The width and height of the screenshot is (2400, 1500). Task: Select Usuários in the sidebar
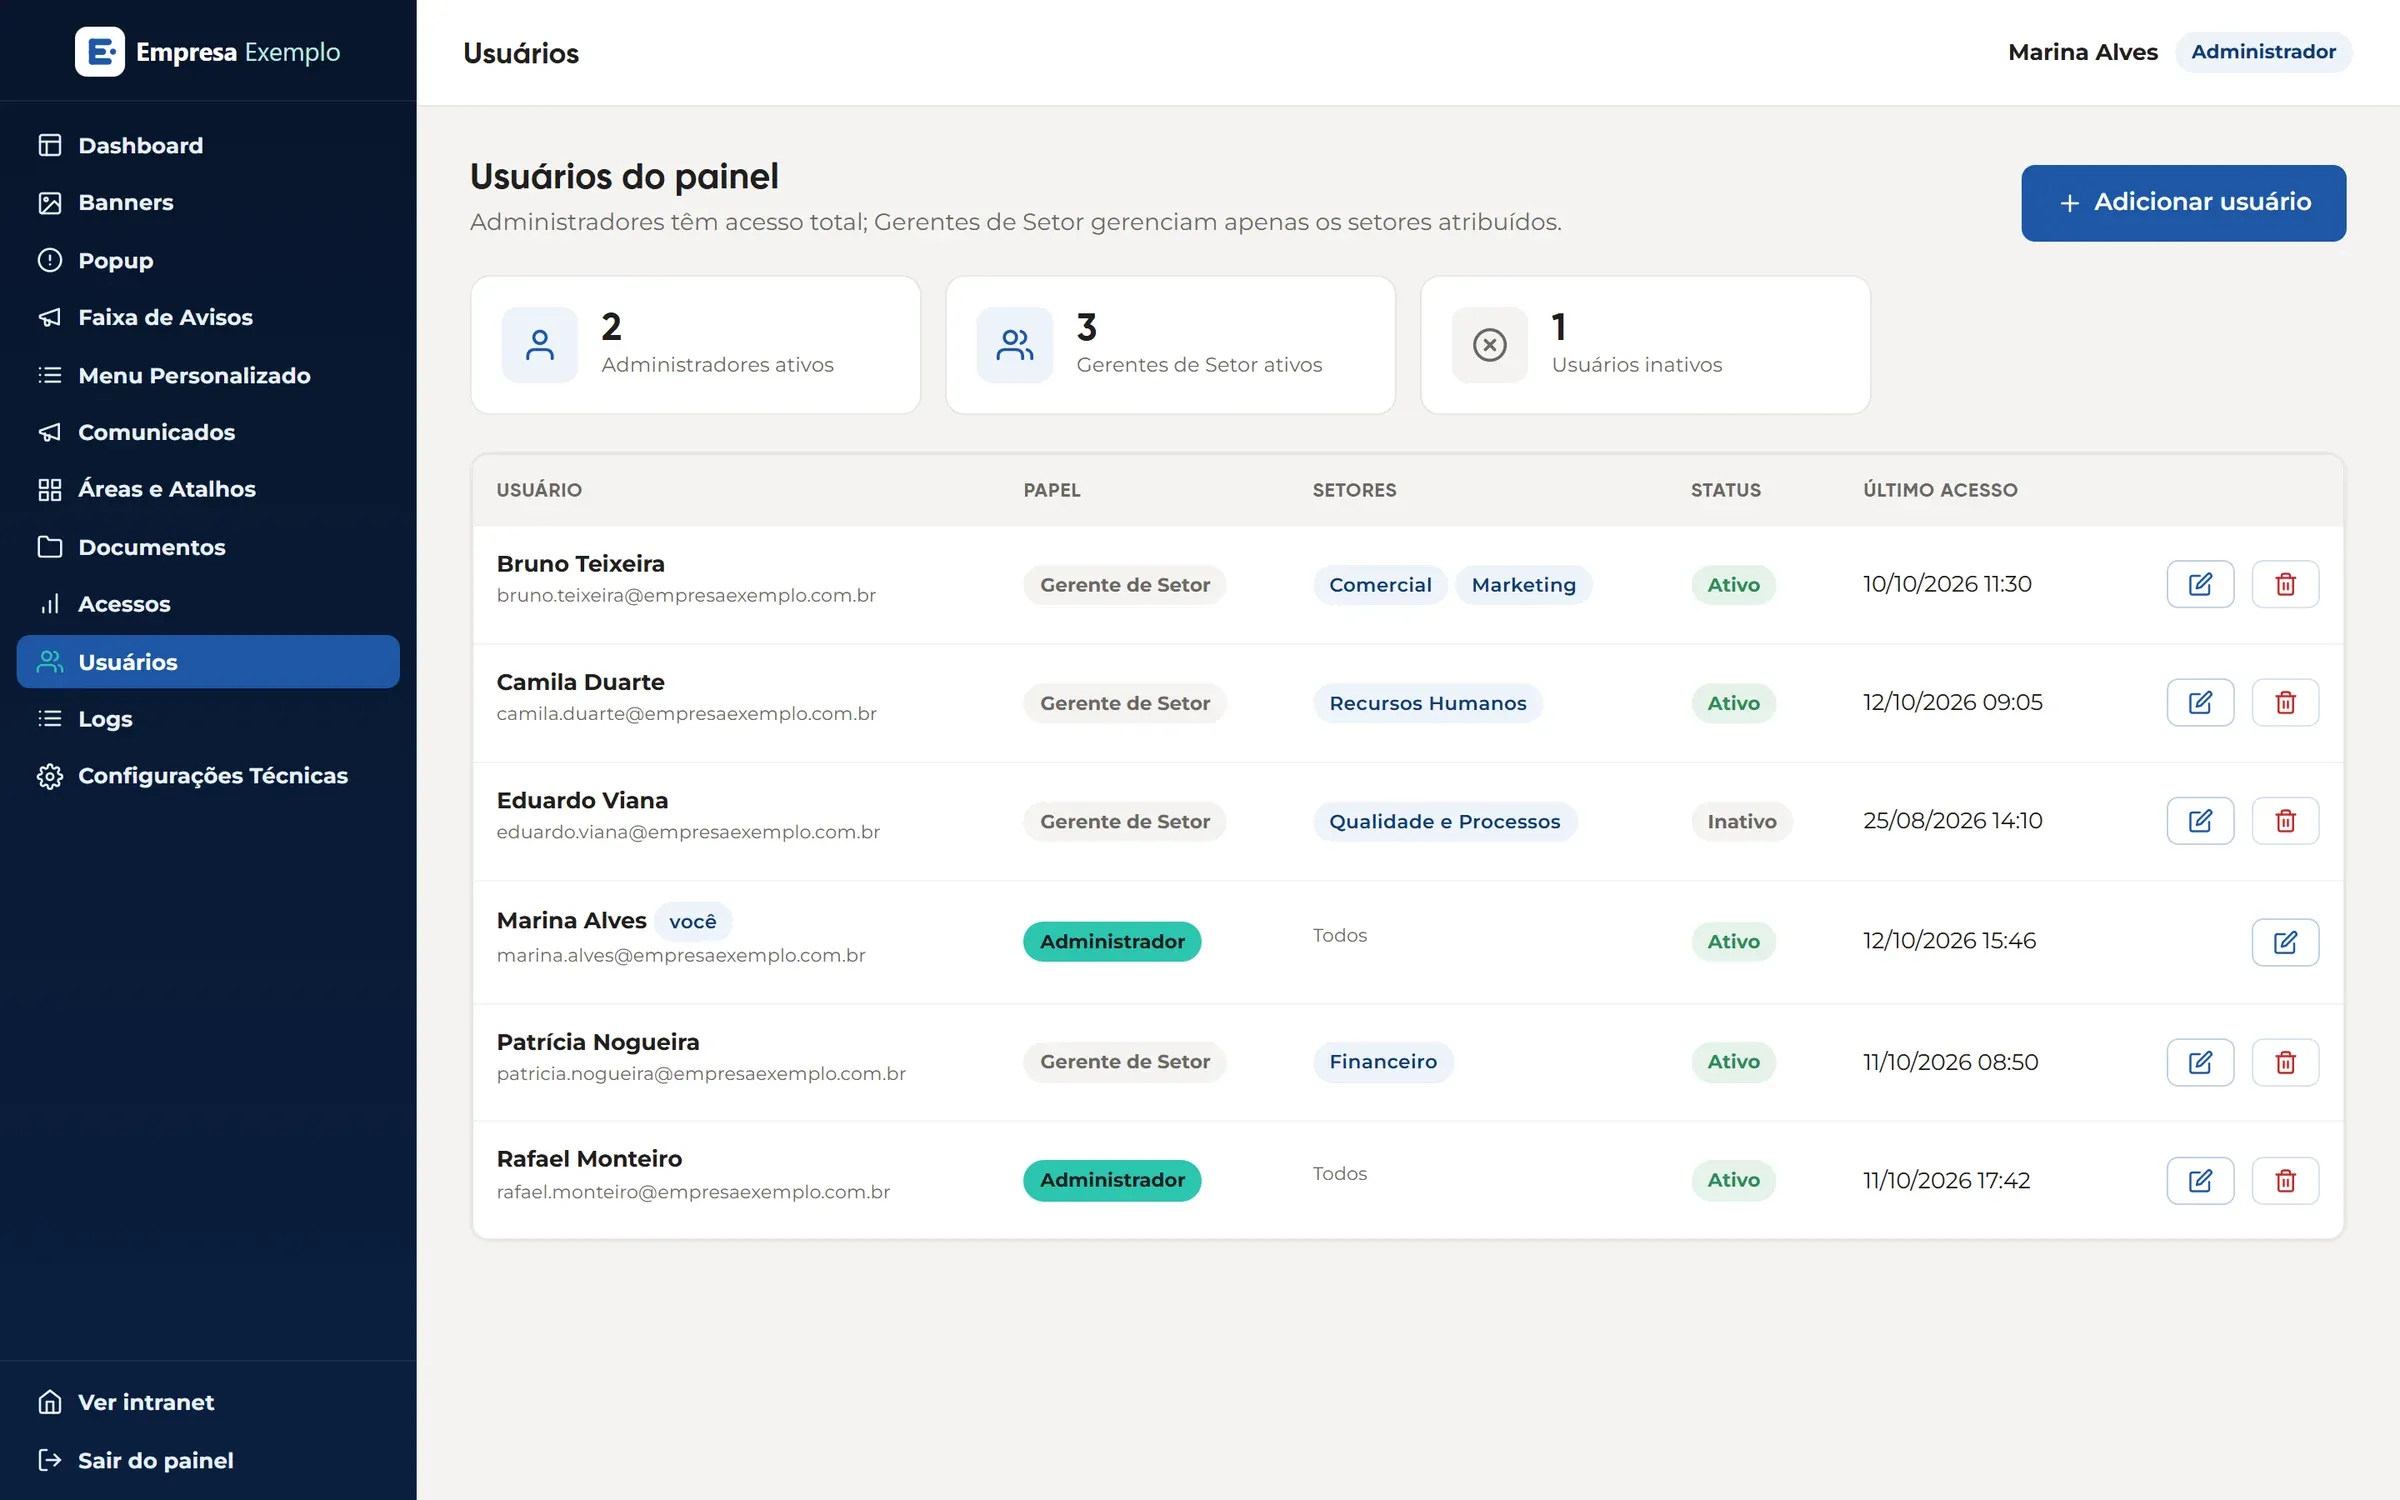208,662
